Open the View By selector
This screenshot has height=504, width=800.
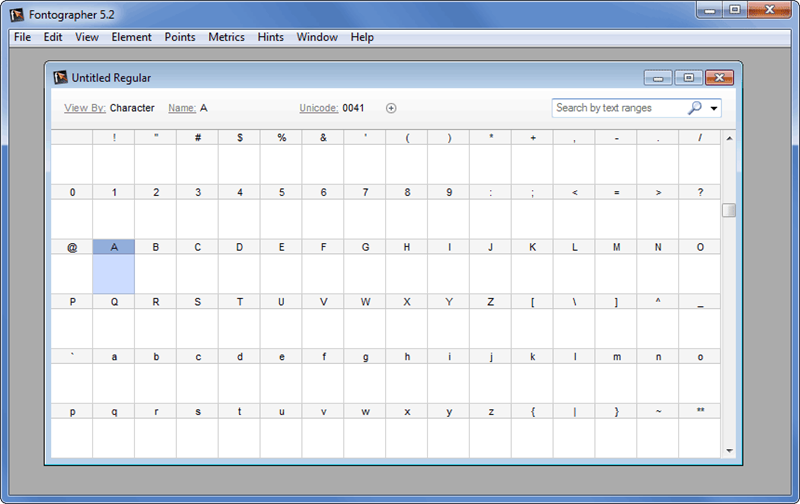pyautogui.click(x=85, y=108)
